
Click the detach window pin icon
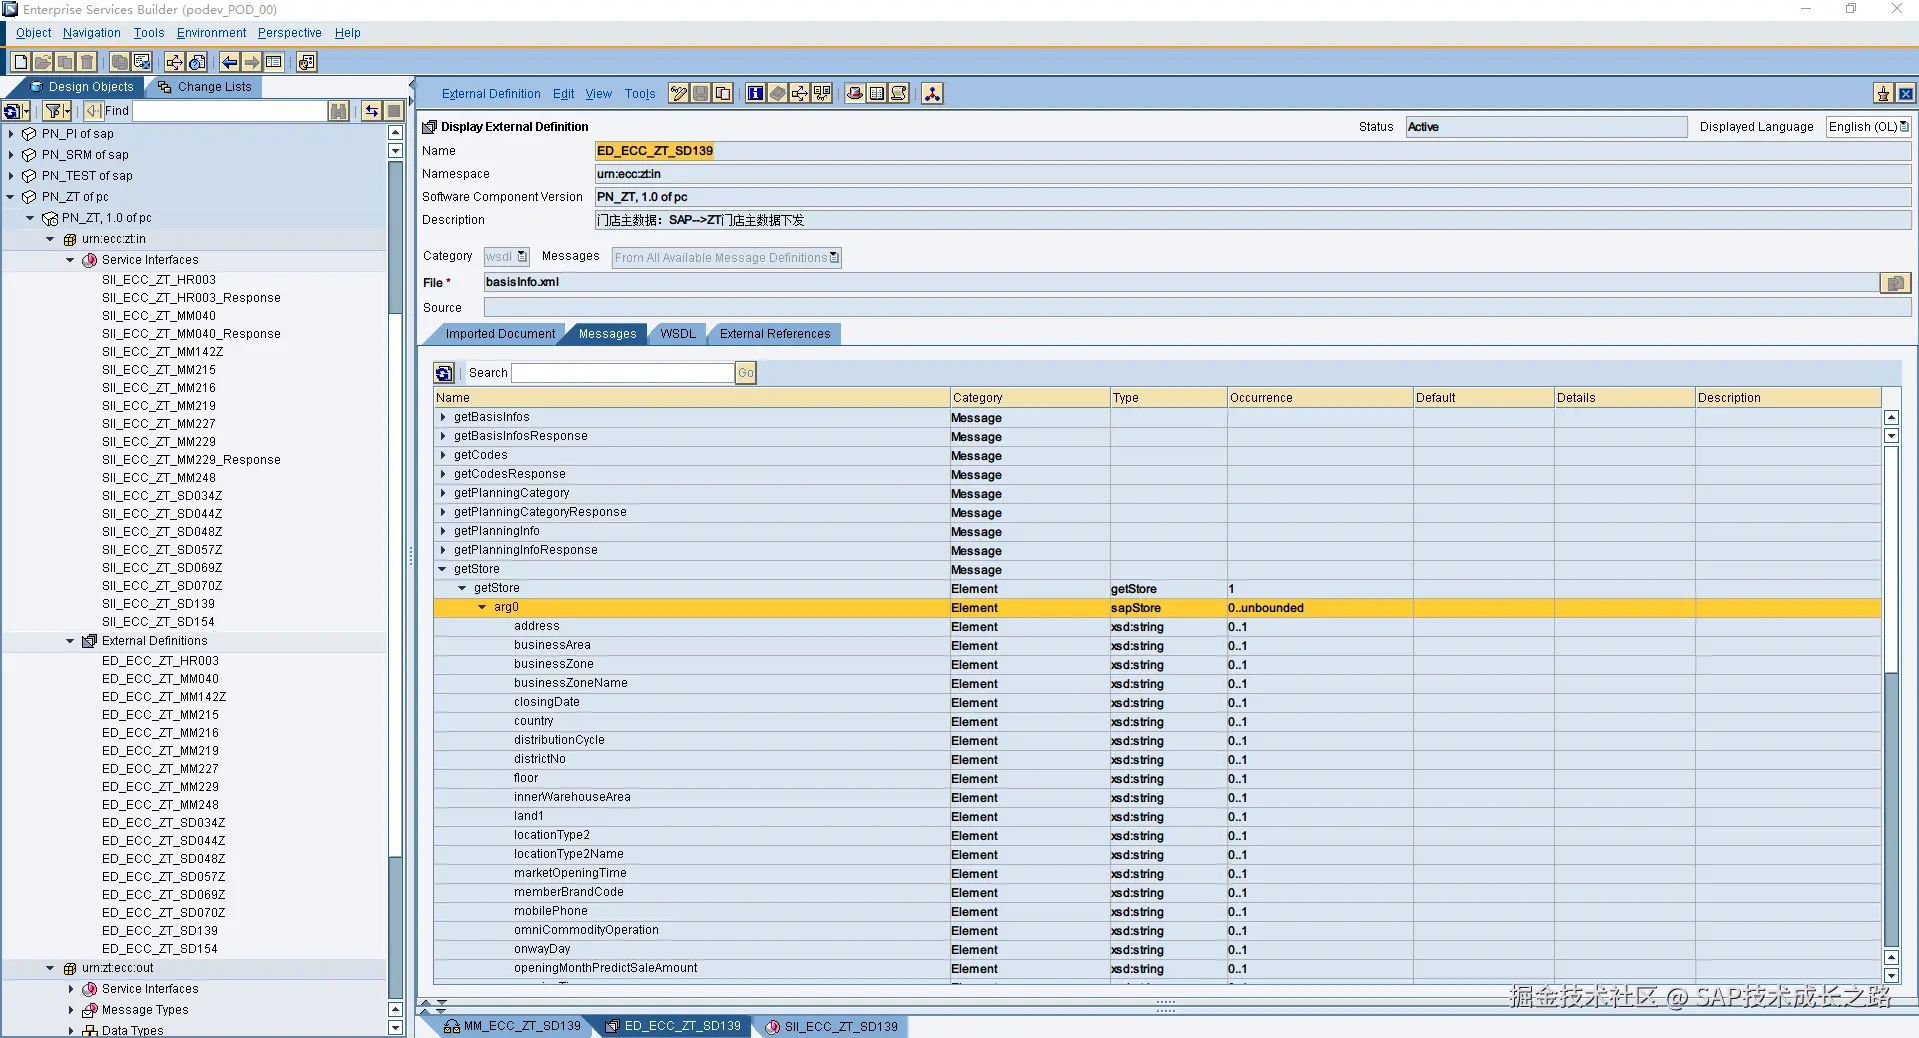[1883, 93]
